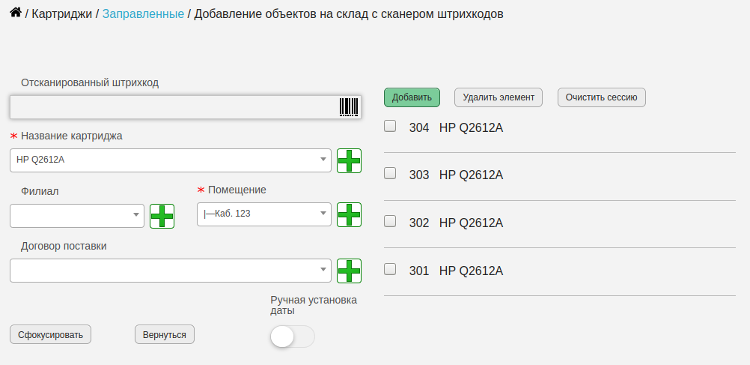Click Очистить сессию button
The width and height of the screenshot is (750, 365).
coord(601,97)
